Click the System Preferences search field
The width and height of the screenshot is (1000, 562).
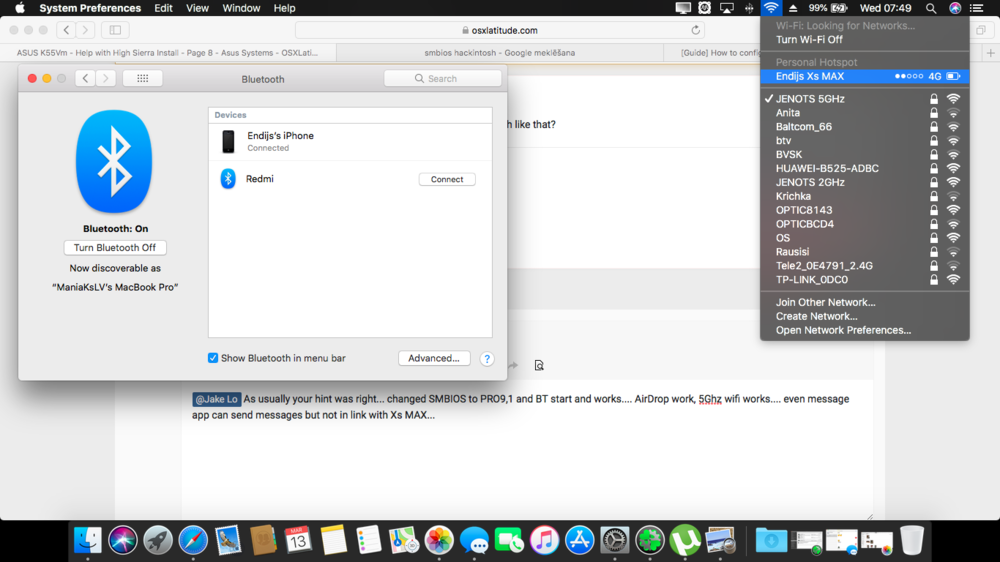pos(443,78)
